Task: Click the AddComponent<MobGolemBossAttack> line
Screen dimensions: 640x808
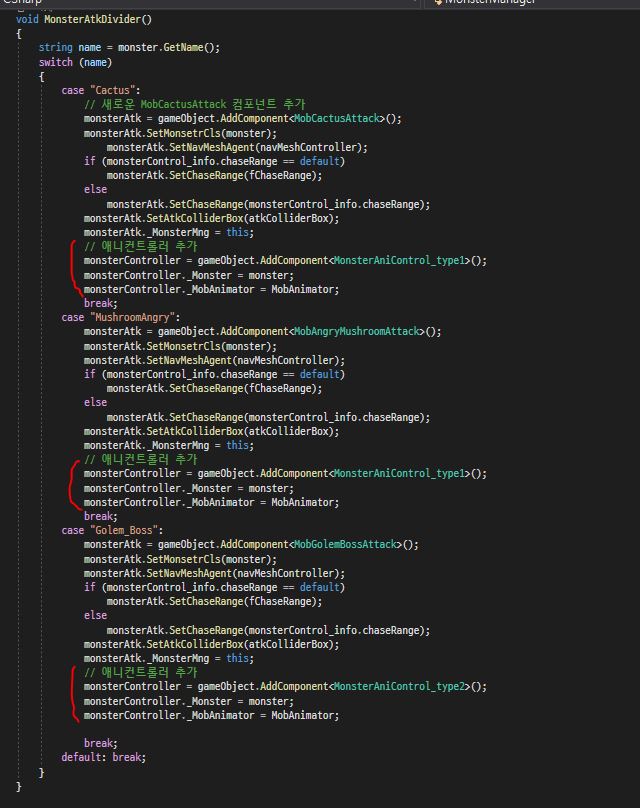Action: [251, 544]
